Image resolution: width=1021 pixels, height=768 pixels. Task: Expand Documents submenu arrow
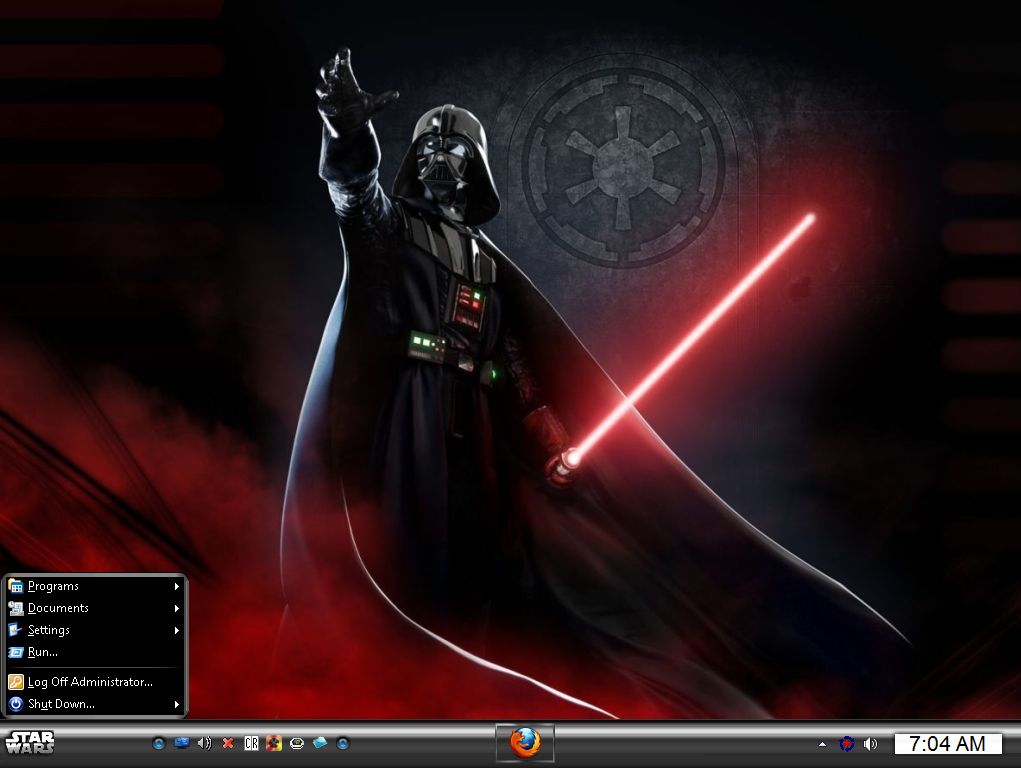click(176, 608)
